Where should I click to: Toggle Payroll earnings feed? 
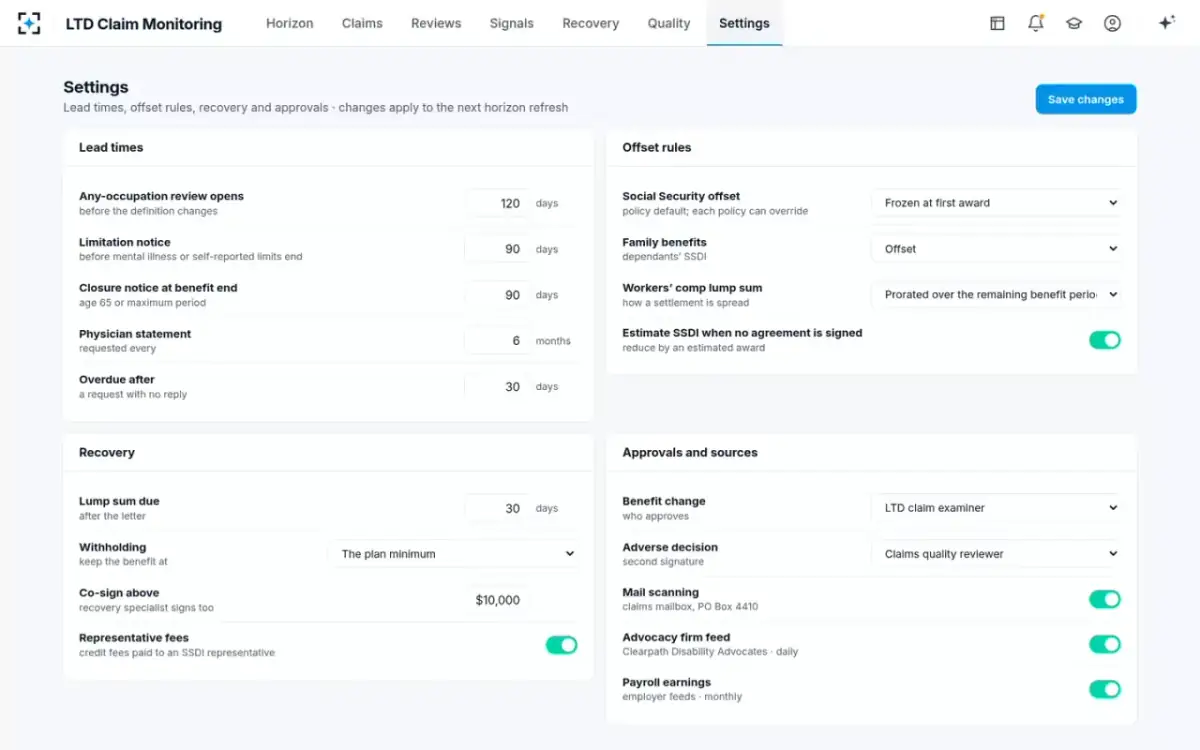1105,689
